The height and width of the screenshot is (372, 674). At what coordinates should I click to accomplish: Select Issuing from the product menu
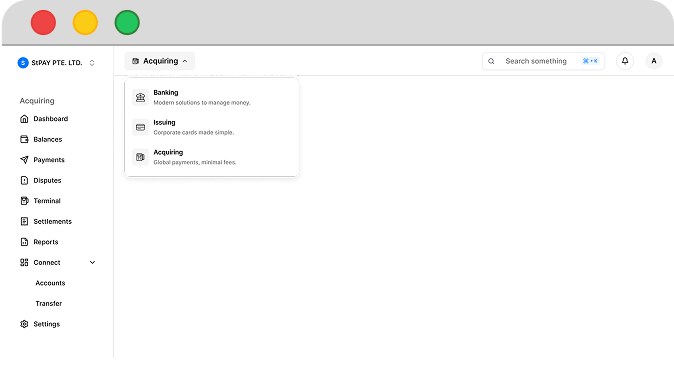[212, 127]
